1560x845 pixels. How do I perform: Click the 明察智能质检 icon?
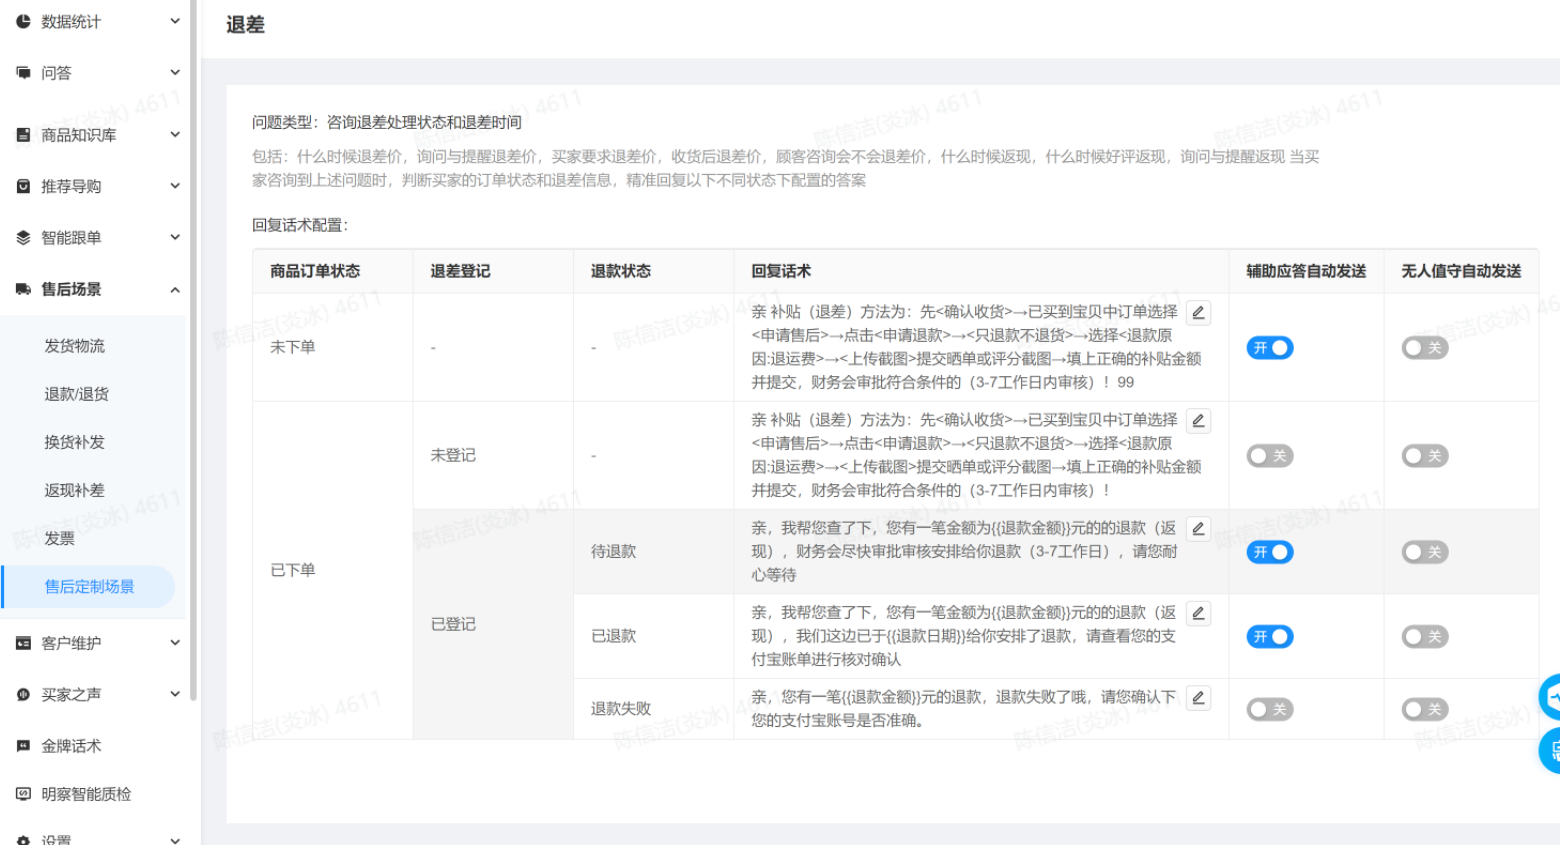(23, 794)
